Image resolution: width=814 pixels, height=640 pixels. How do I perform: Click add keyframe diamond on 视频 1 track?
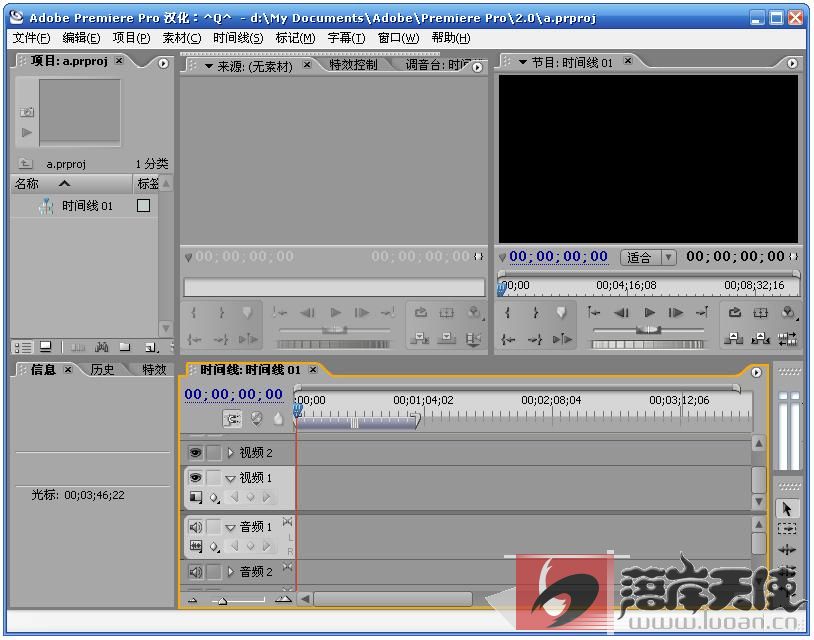(250, 497)
